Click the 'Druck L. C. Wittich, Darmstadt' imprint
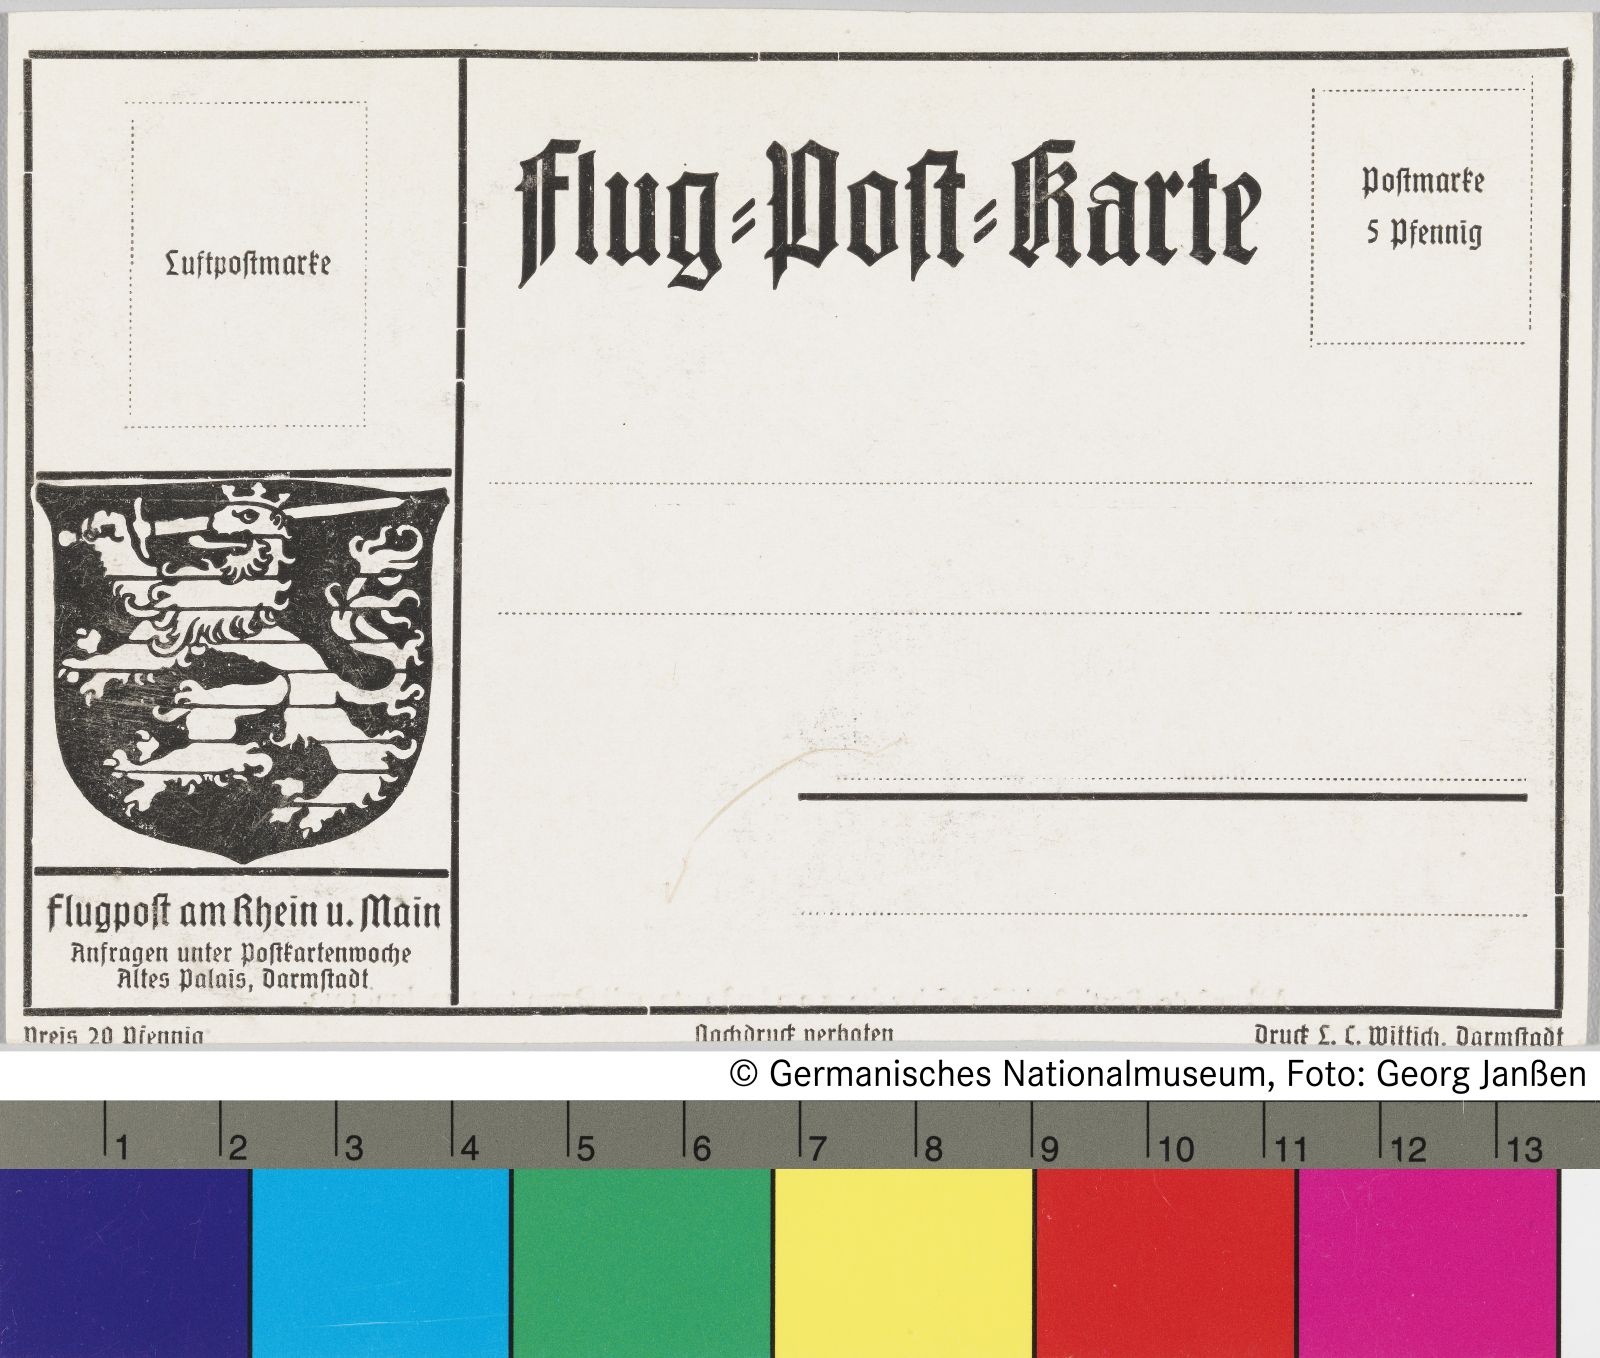The width and height of the screenshot is (1600, 1358). [x=1408, y=1037]
